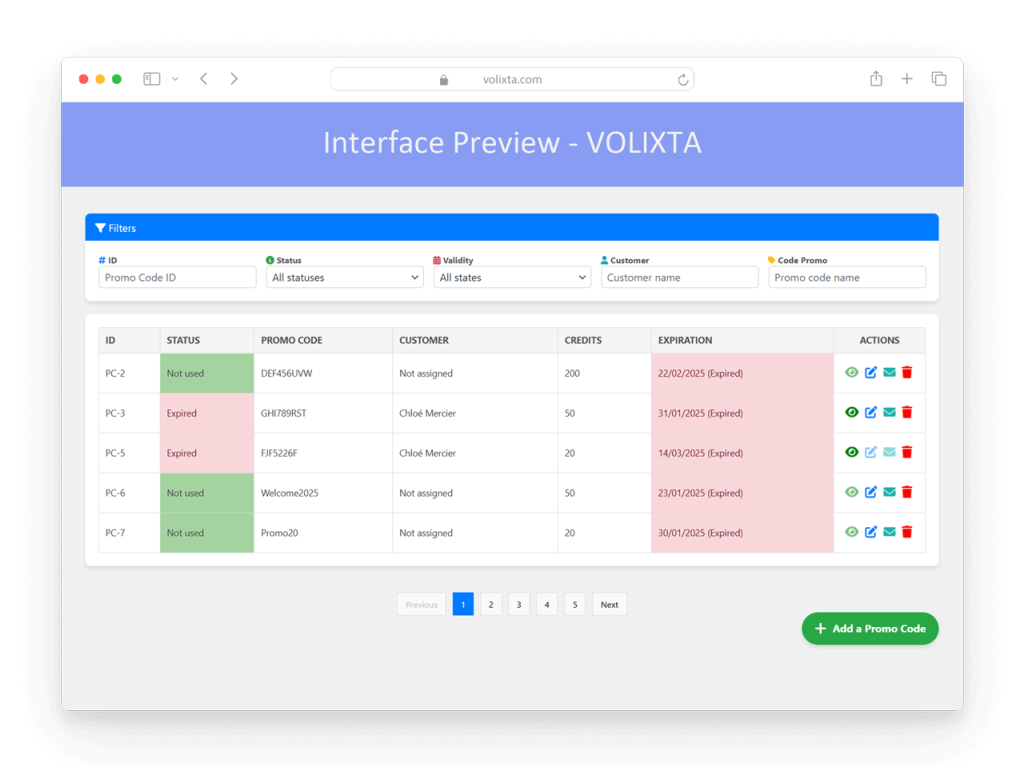Email Promo20 code via envelope icon

(x=889, y=532)
